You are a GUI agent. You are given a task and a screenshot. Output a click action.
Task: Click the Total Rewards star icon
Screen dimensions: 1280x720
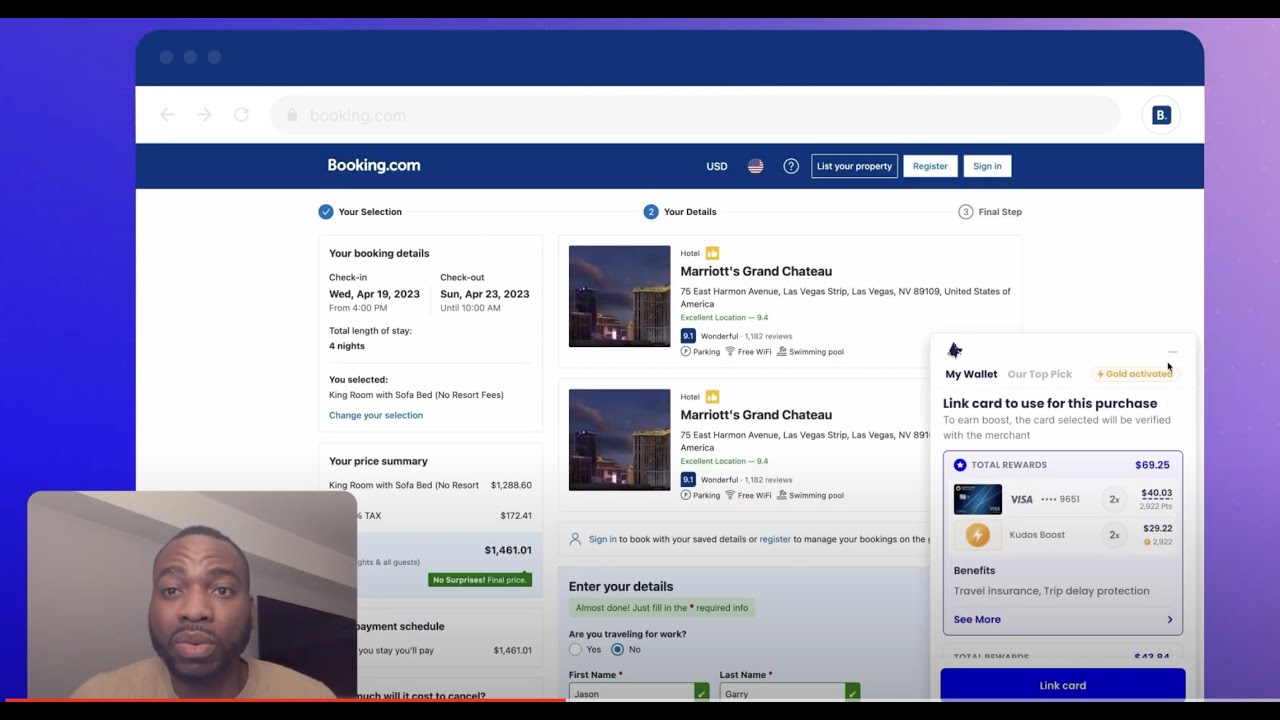[958, 464]
